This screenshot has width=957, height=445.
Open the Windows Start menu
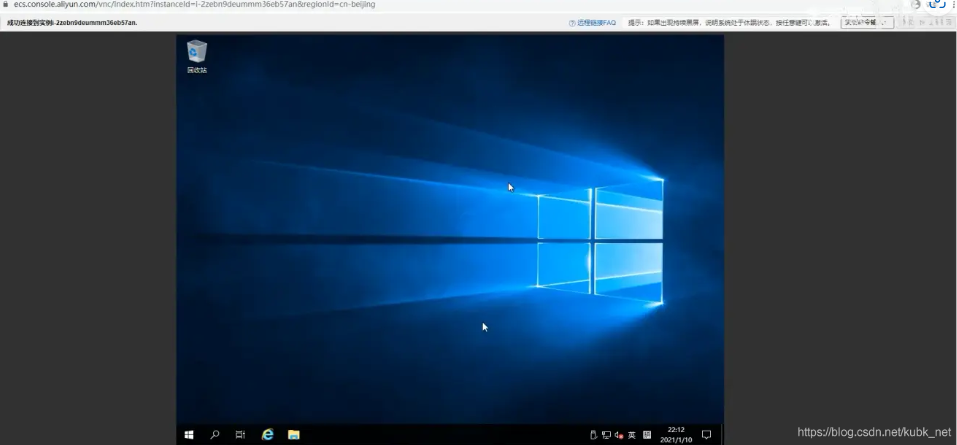(189, 435)
